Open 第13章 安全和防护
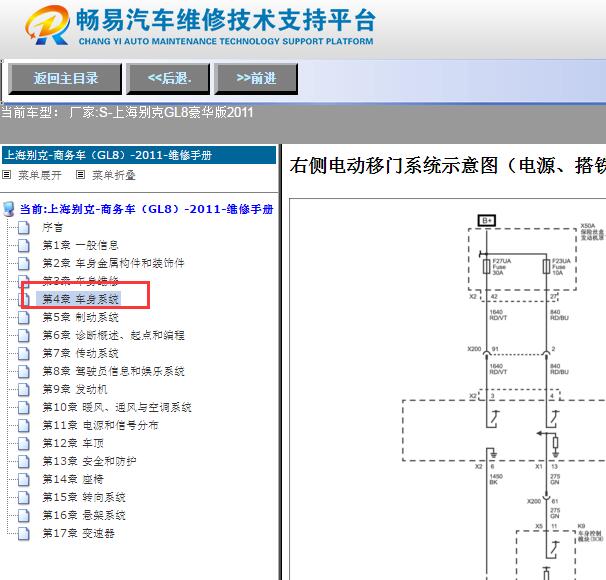This screenshot has height=580, width=606. coord(89,461)
